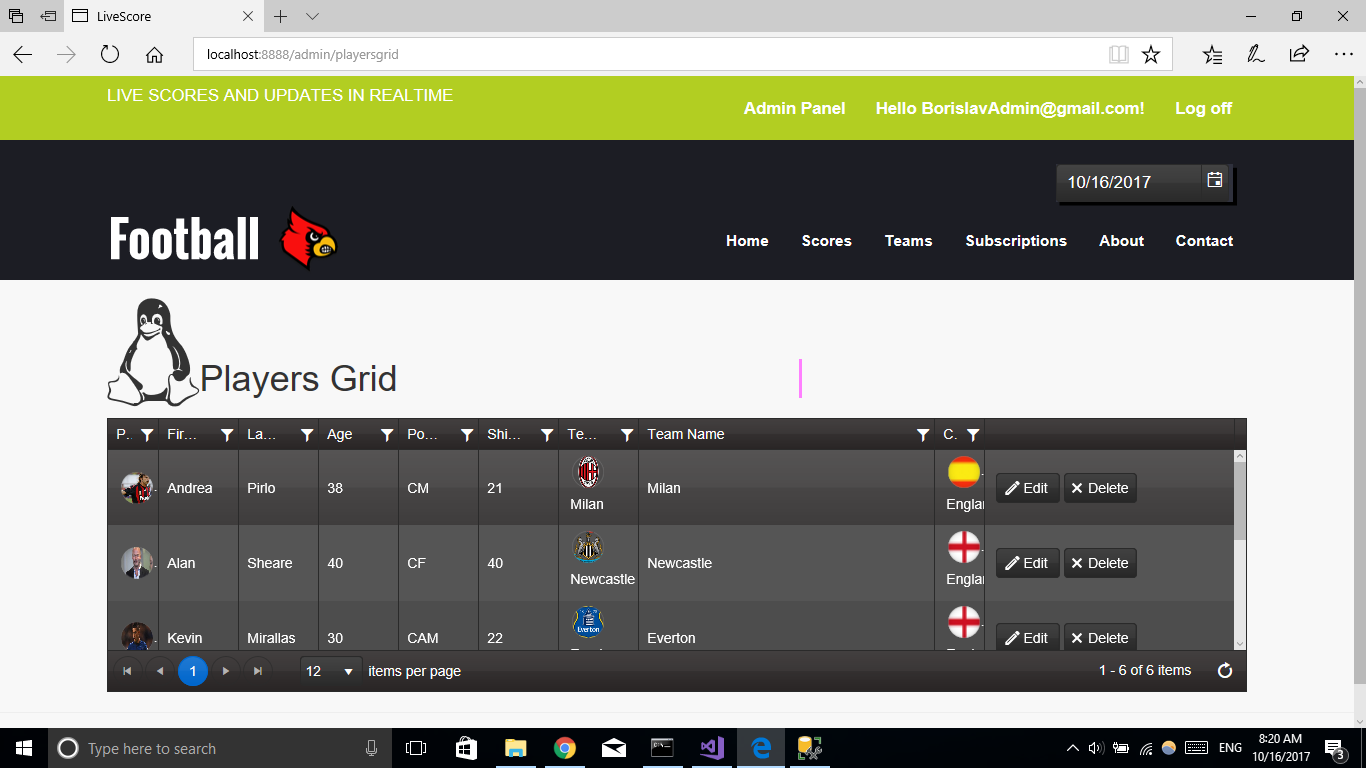Click the Alan Sheare player photo
This screenshot has width=1366, height=768.
click(136, 563)
